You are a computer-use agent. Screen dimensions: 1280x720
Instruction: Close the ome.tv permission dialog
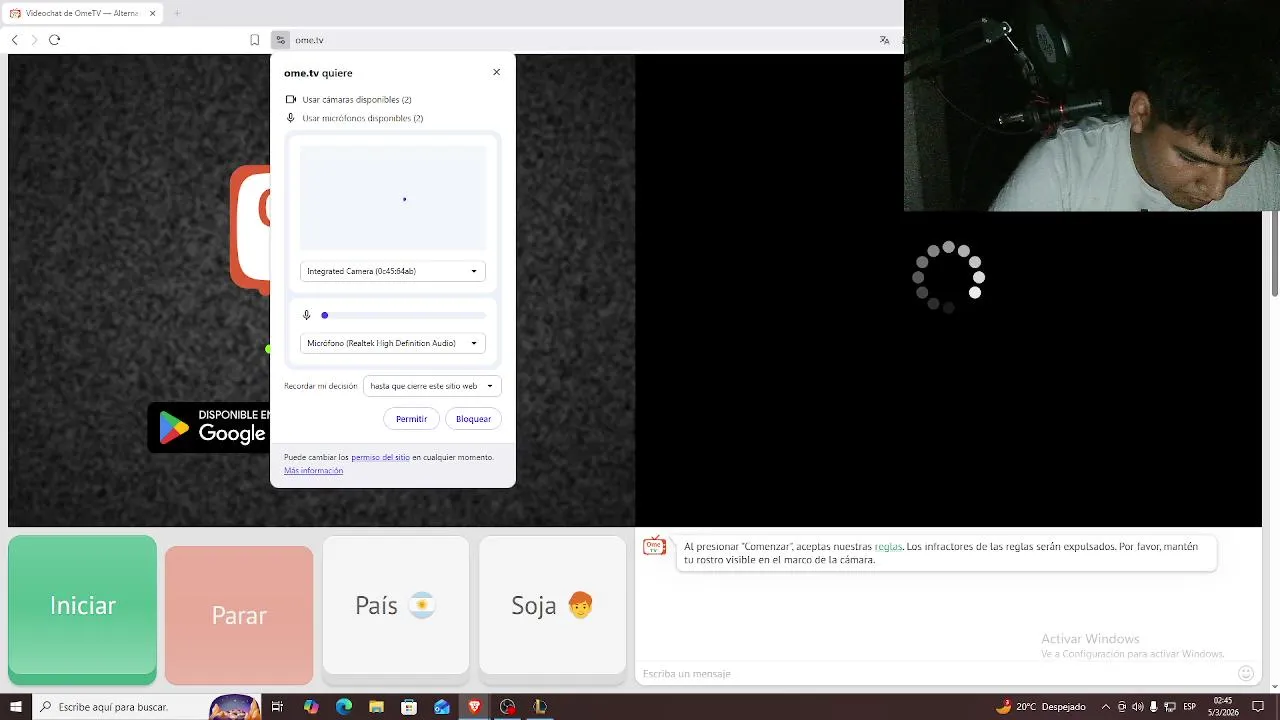click(x=496, y=72)
